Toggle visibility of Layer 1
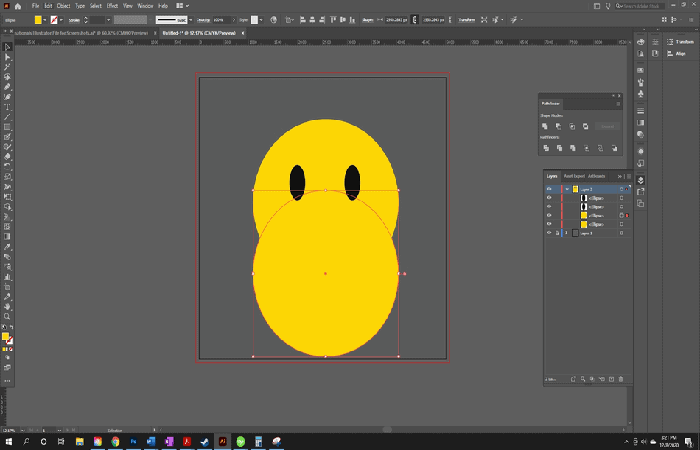 (x=549, y=233)
